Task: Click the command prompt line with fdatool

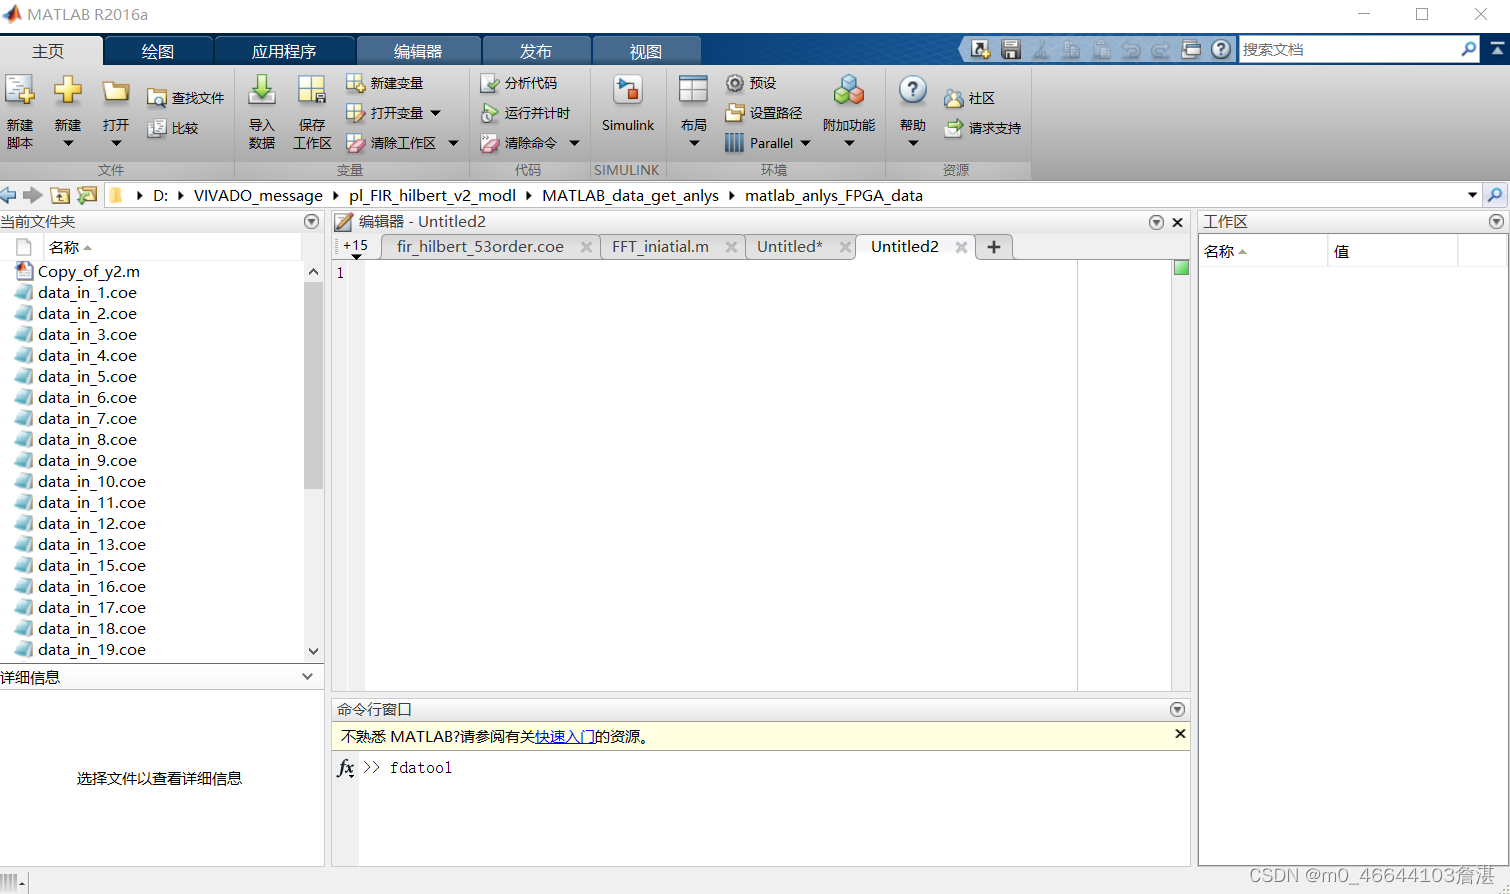Action: (774, 768)
